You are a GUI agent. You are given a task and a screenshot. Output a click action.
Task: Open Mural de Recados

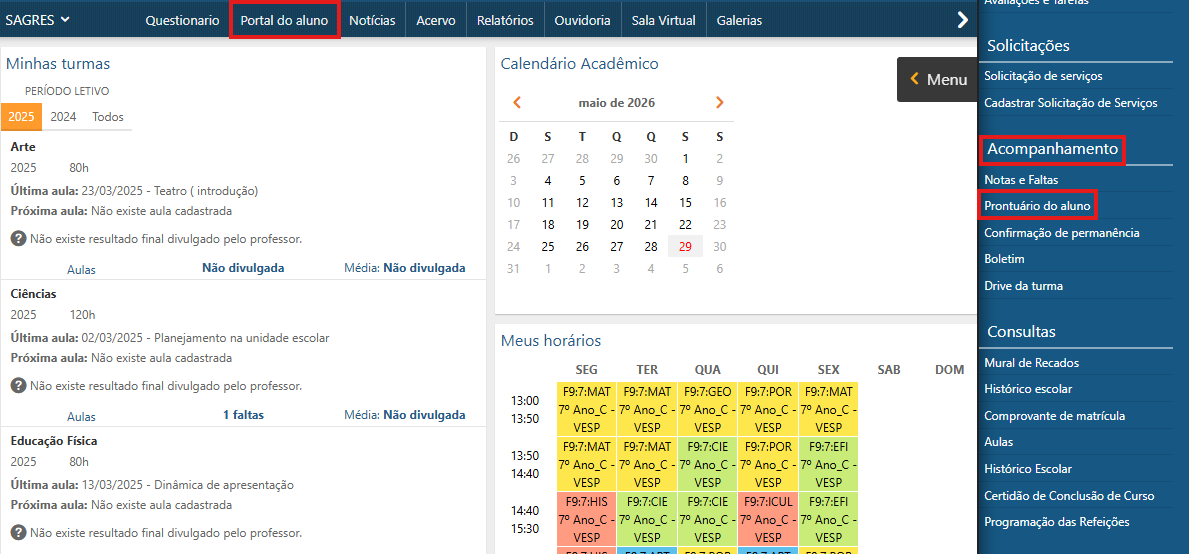[x=1031, y=362]
